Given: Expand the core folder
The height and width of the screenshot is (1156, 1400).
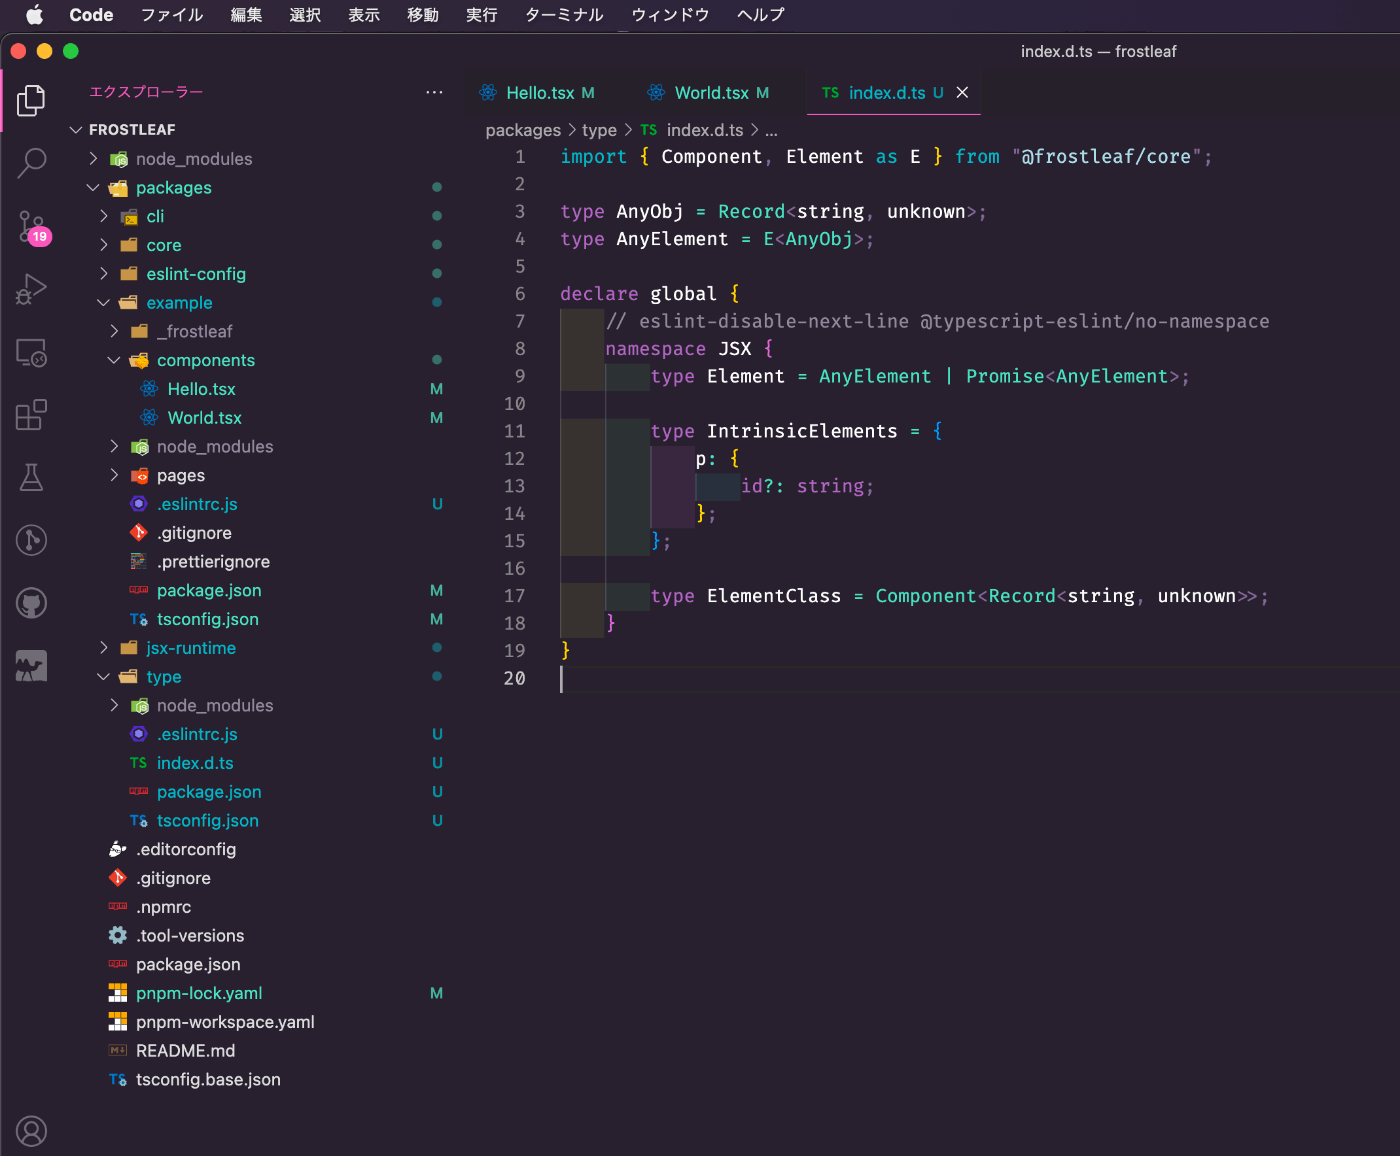Looking at the screenshot, I should click(104, 245).
